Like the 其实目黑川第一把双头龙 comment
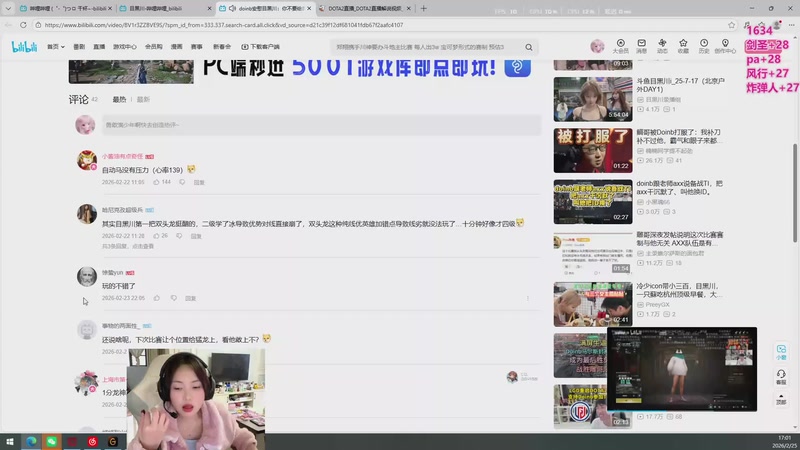Viewport: 800px width, 450px height. click(157, 236)
